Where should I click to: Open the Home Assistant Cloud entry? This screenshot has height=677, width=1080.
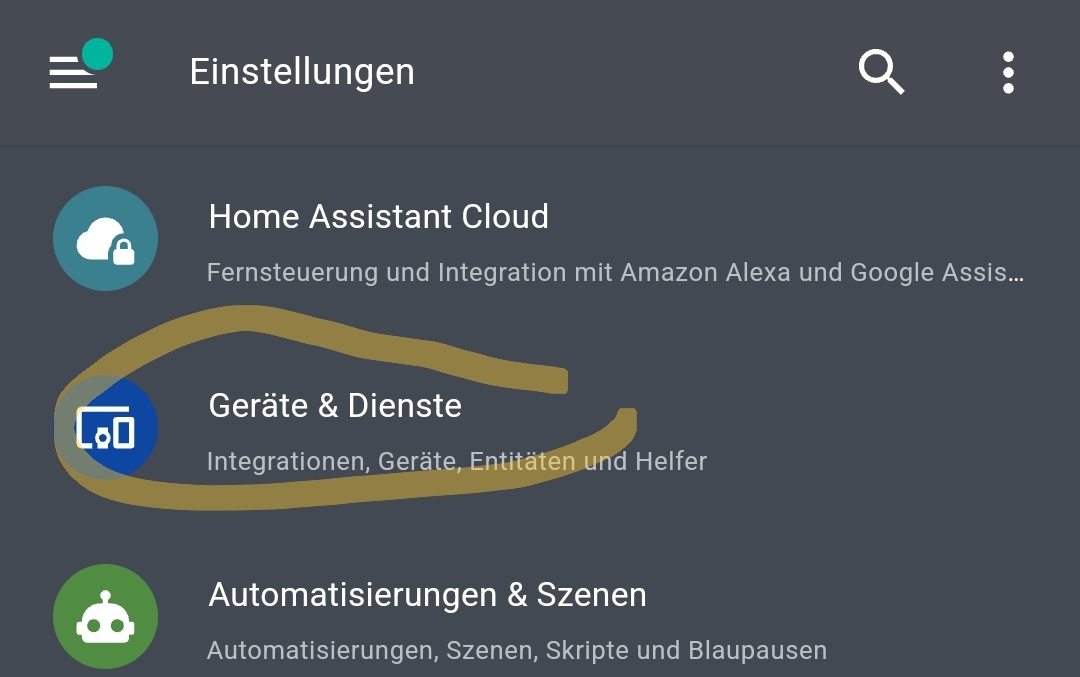(x=378, y=217)
